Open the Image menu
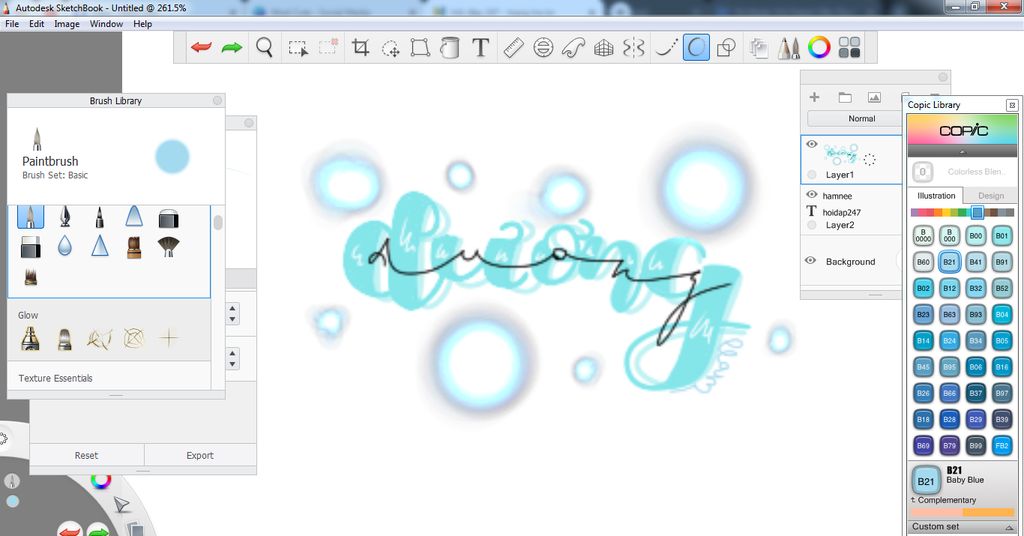Viewport: 1024px width, 536px height. (67, 24)
